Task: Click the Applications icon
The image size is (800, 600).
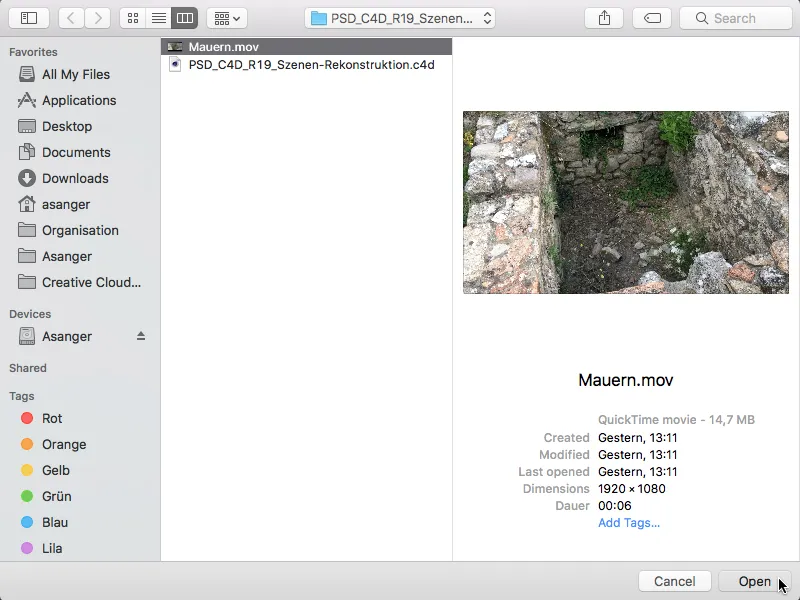Action: pyautogui.click(x=27, y=101)
